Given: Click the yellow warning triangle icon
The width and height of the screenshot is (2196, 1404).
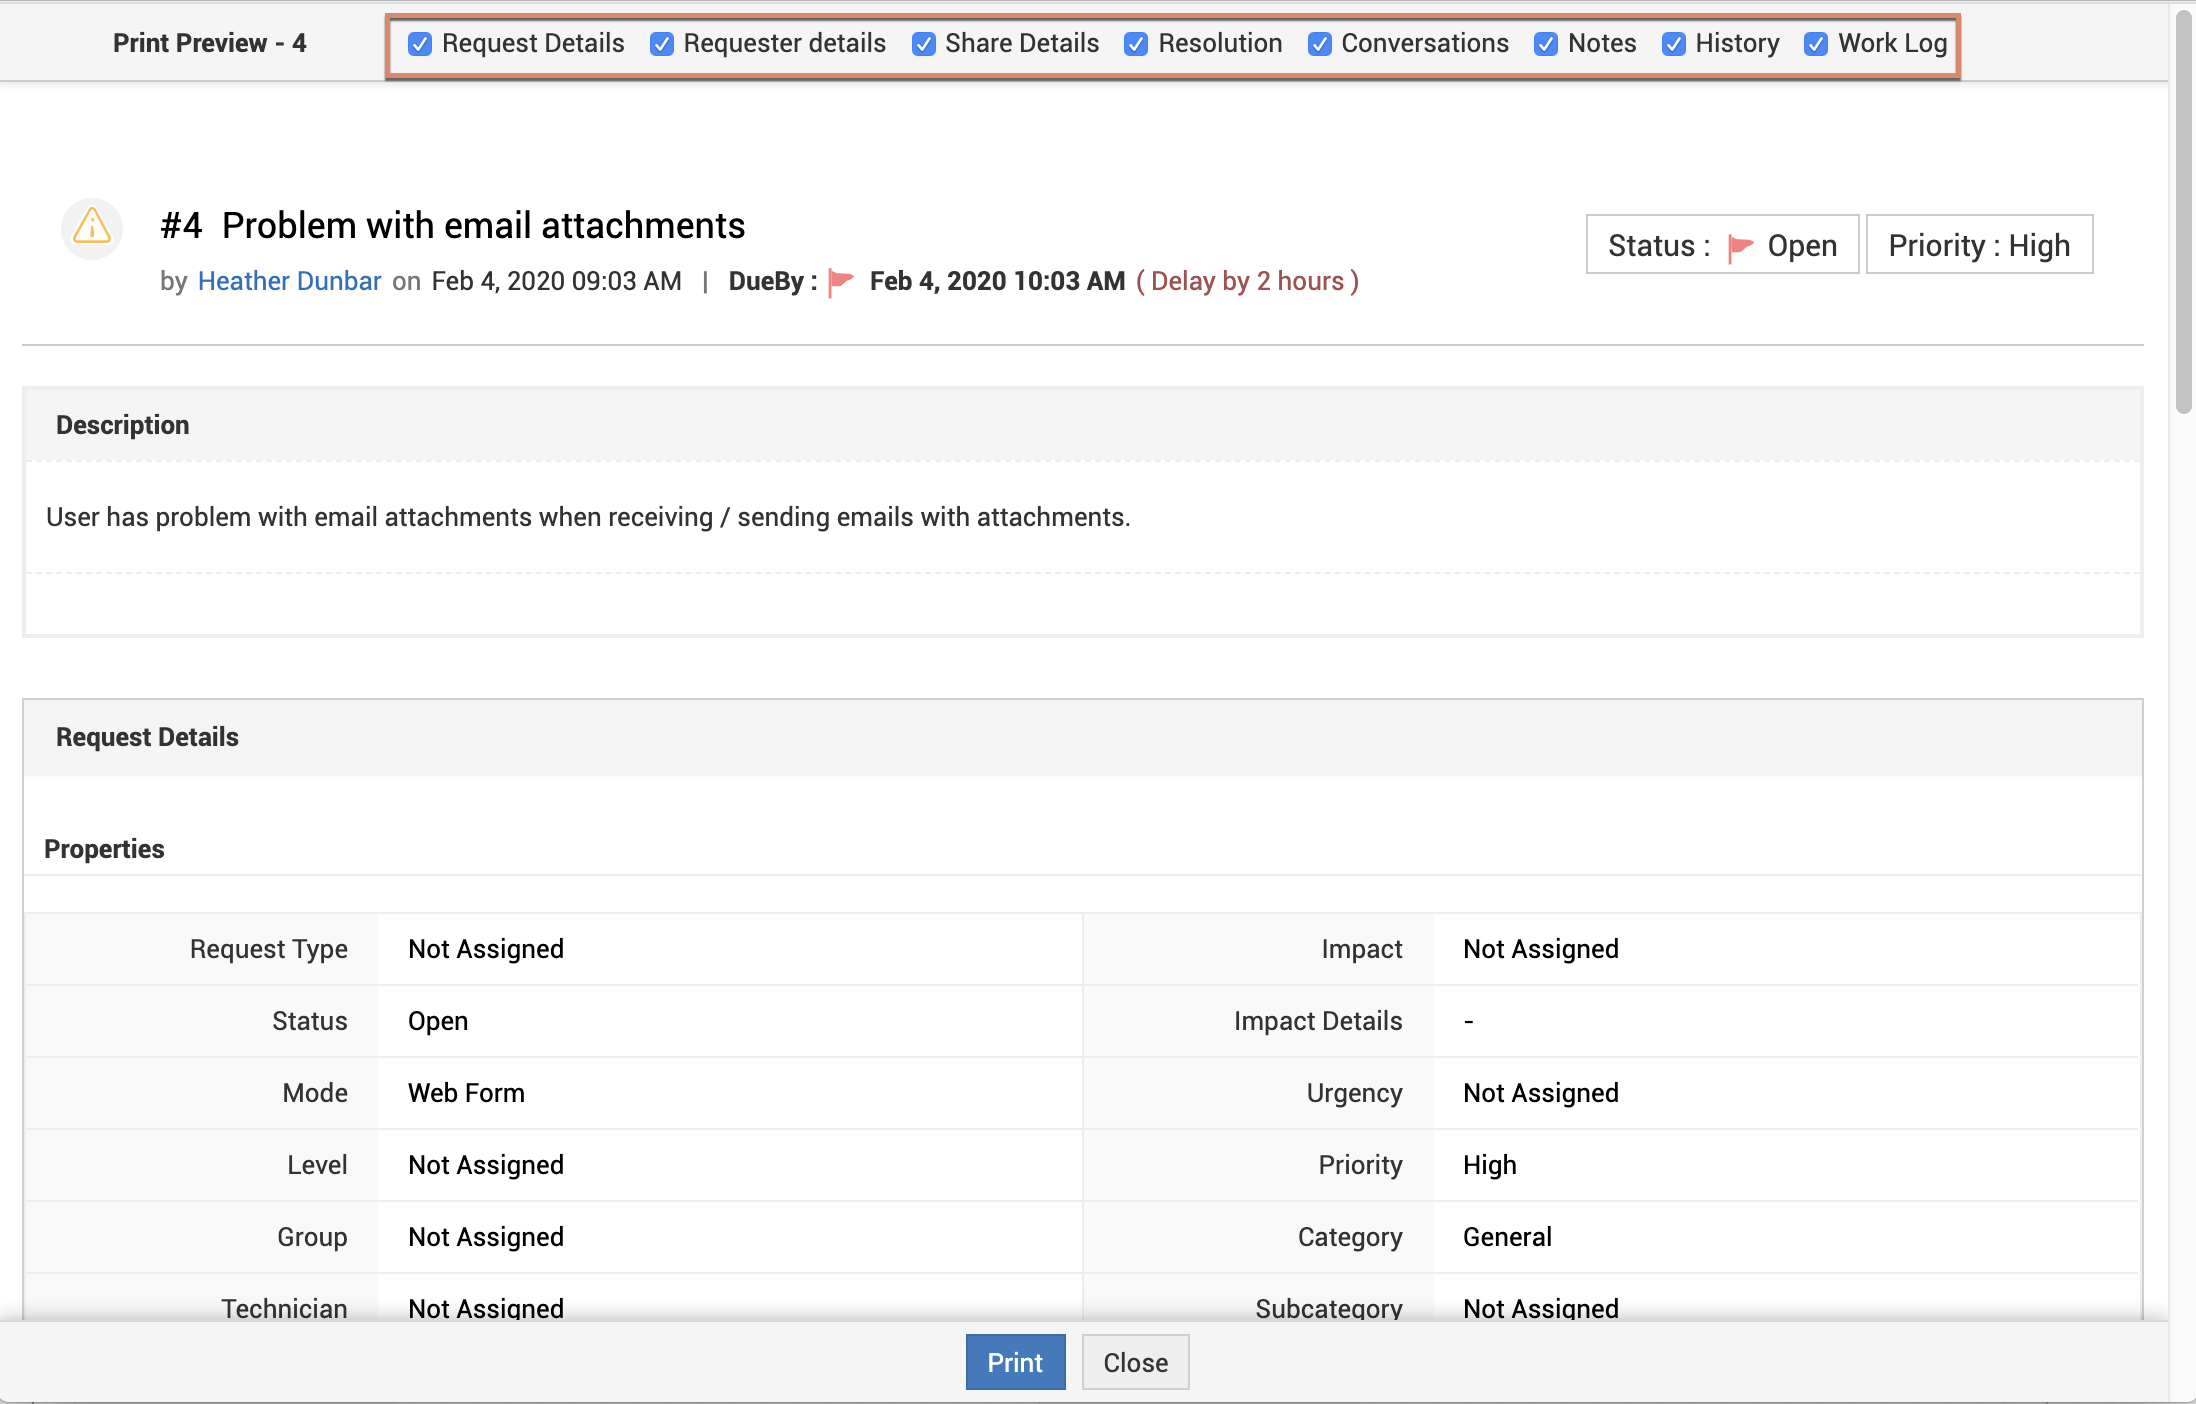Looking at the screenshot, I should [x=92, y=227].
